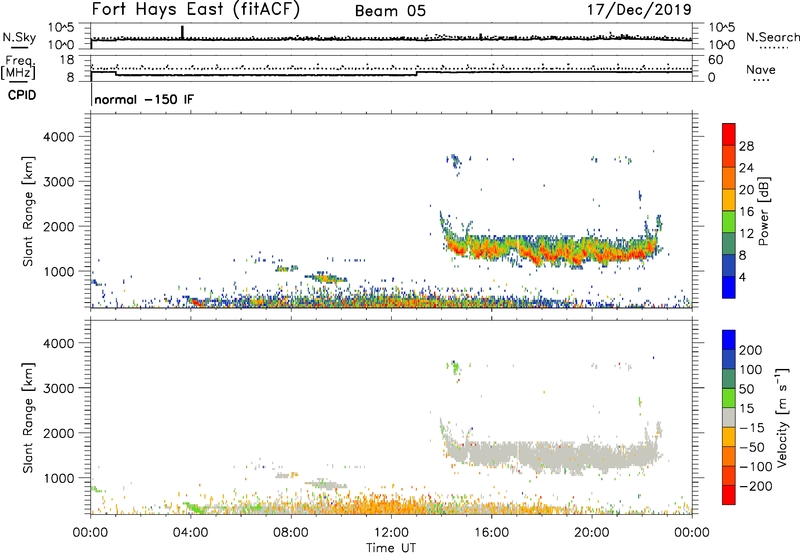Click the '2000' tick label on the velocity panel

(x=58, y=433)
